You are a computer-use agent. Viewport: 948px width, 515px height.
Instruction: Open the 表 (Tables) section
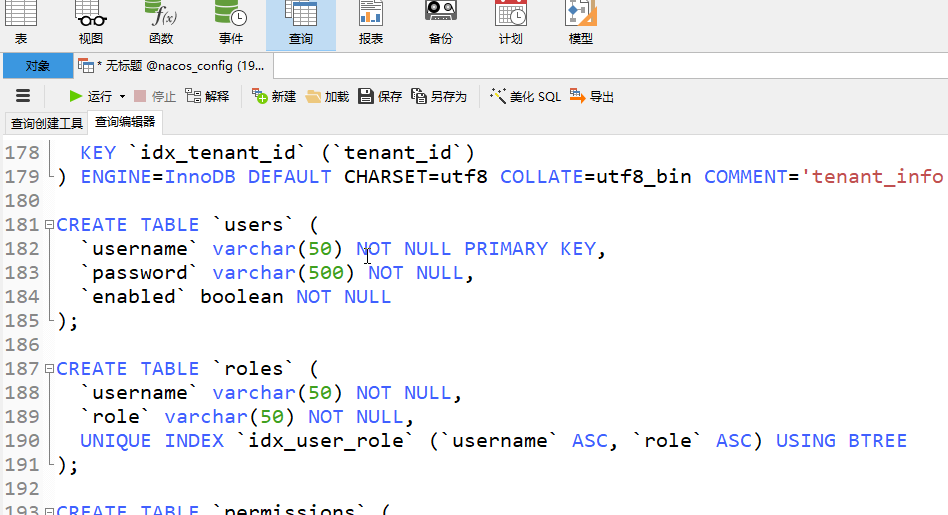21,24
